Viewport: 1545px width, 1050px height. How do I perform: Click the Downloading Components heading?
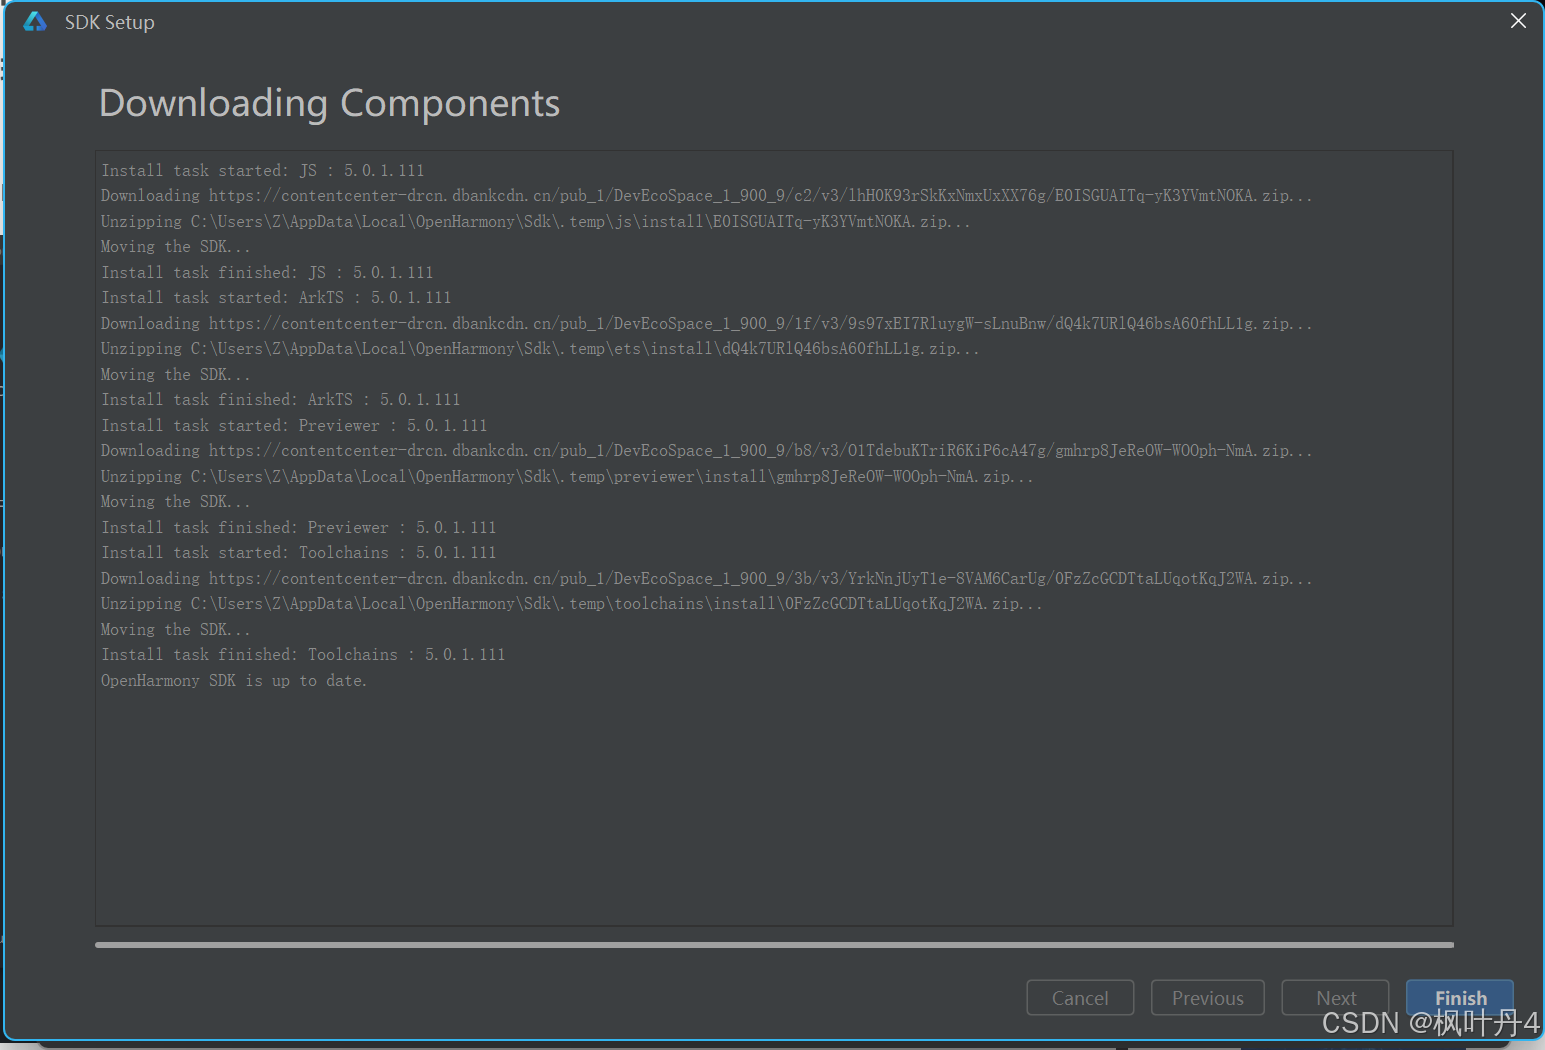[x=329, y=103]
